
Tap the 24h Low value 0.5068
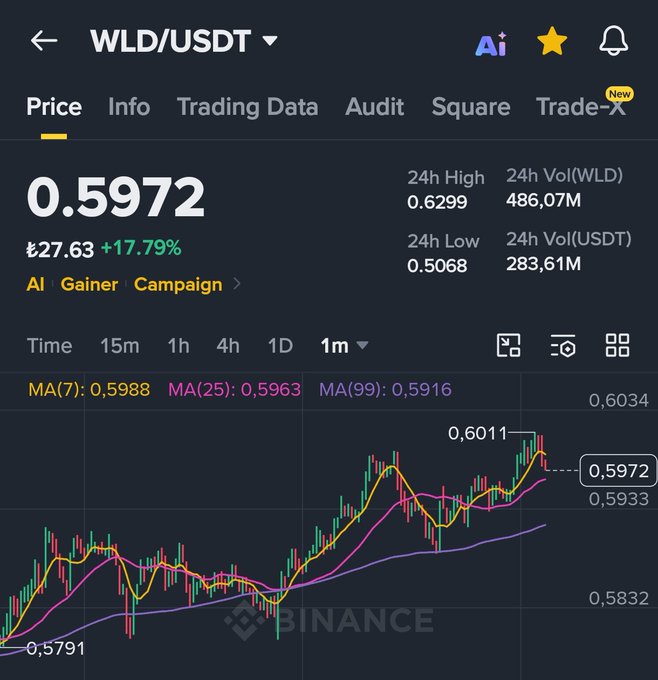tap(437, 265)
